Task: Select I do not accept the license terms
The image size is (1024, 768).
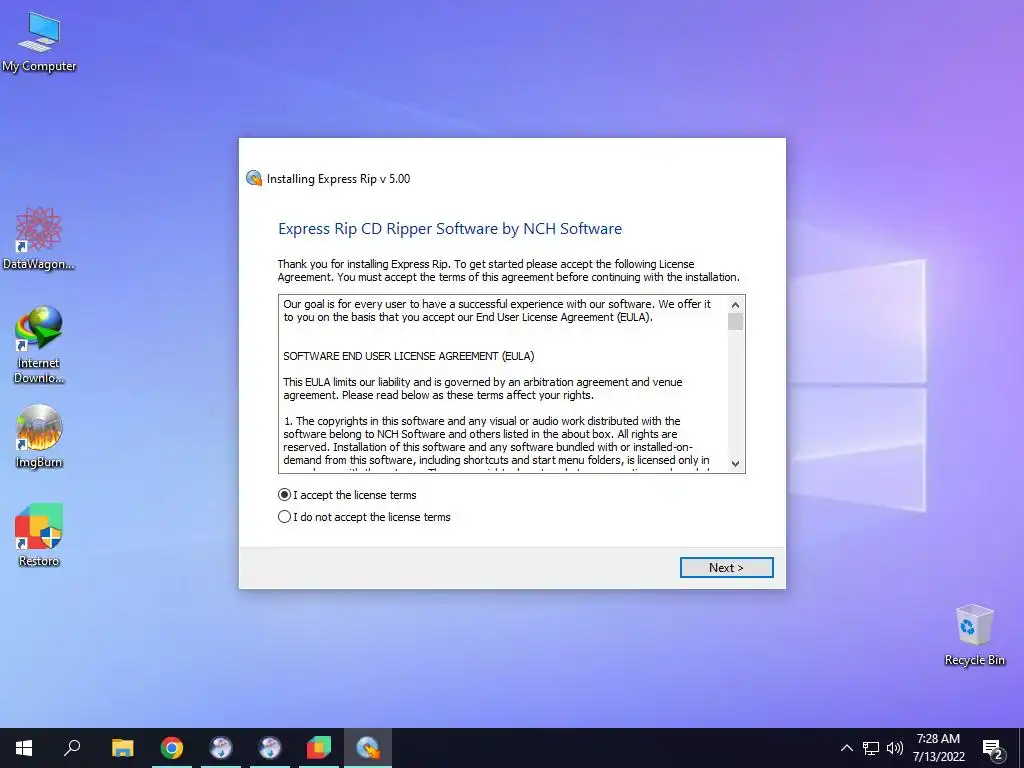Action: tap(364, 517)
